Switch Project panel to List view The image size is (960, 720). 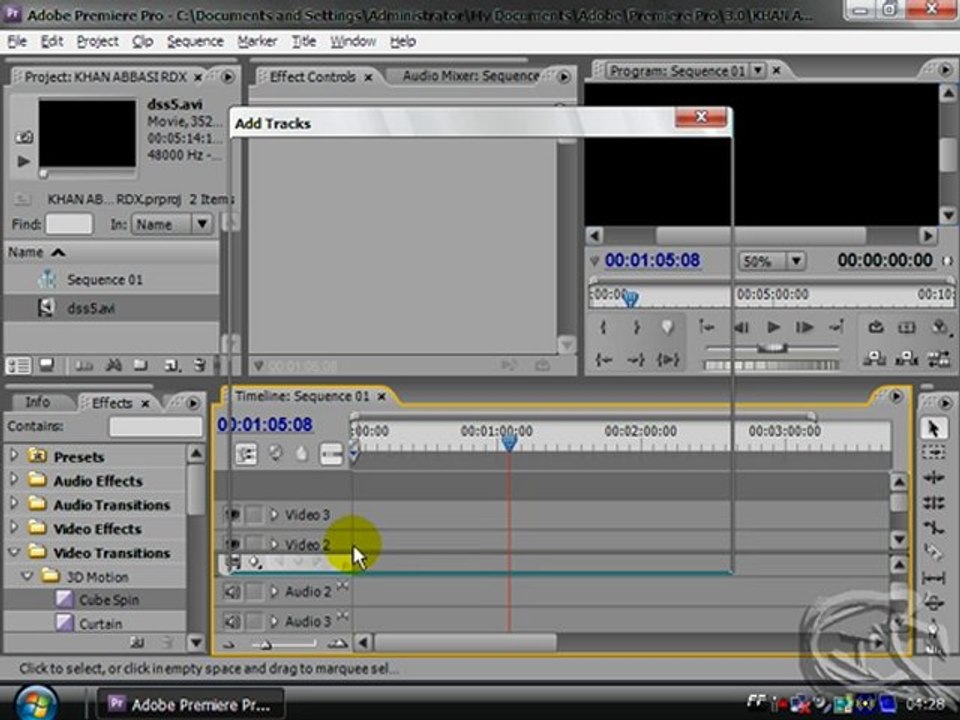tap(18, 366)
